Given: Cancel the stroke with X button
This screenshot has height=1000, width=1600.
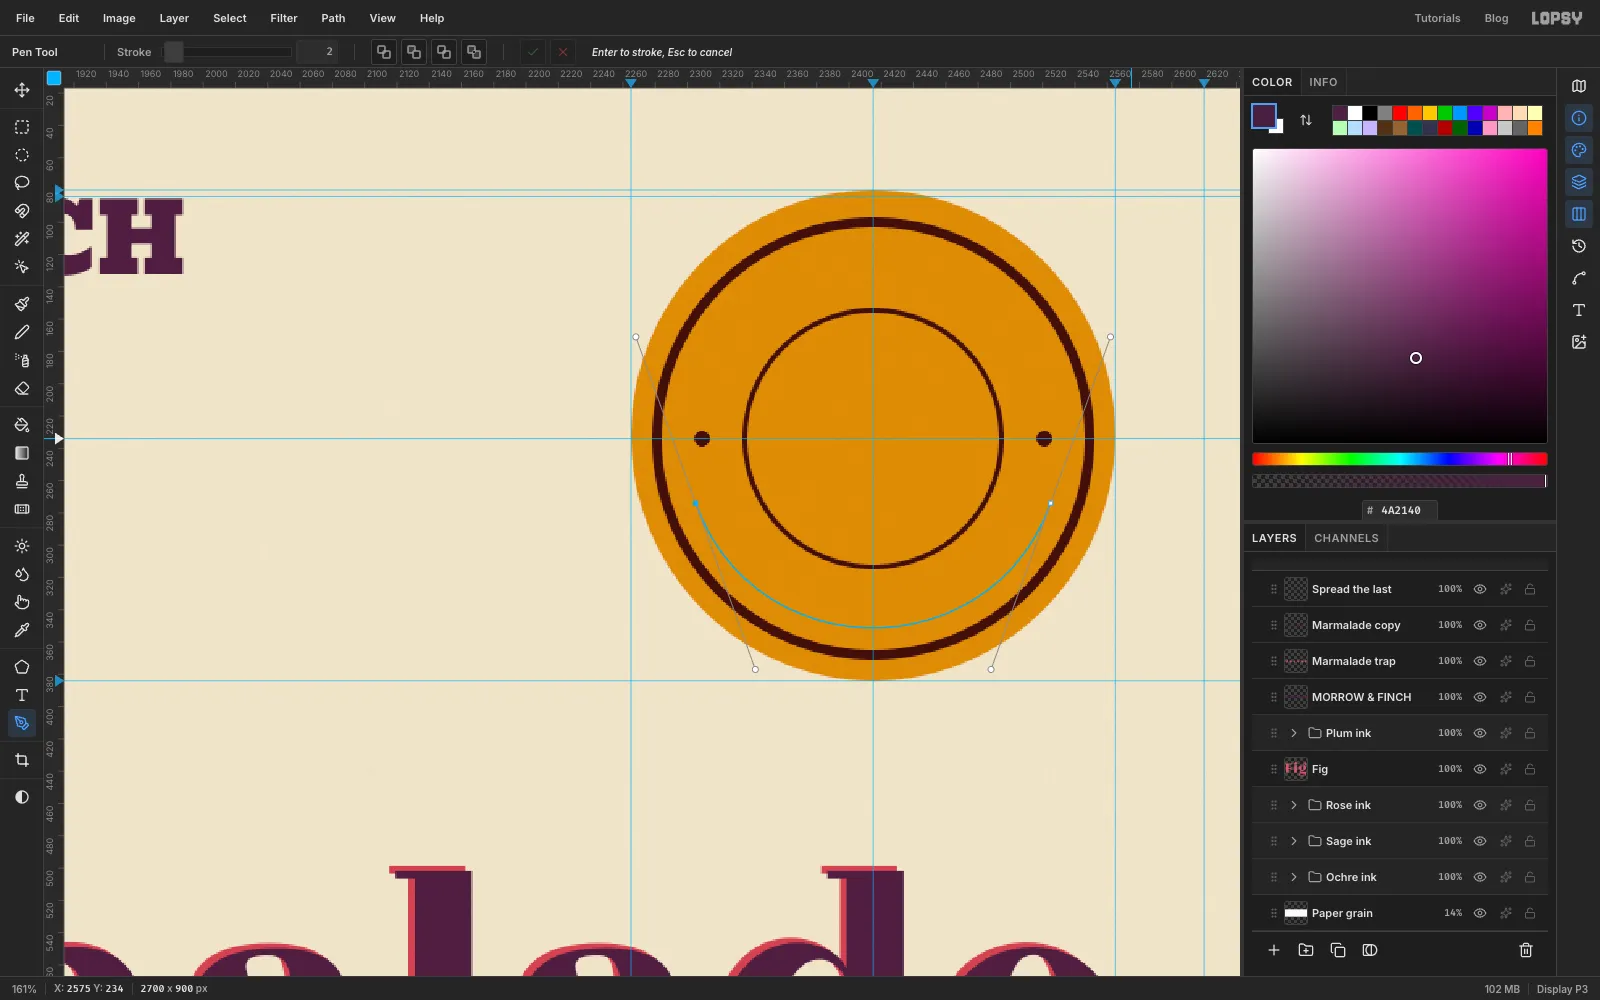Looking at the screenshot, I should point(563,52).
